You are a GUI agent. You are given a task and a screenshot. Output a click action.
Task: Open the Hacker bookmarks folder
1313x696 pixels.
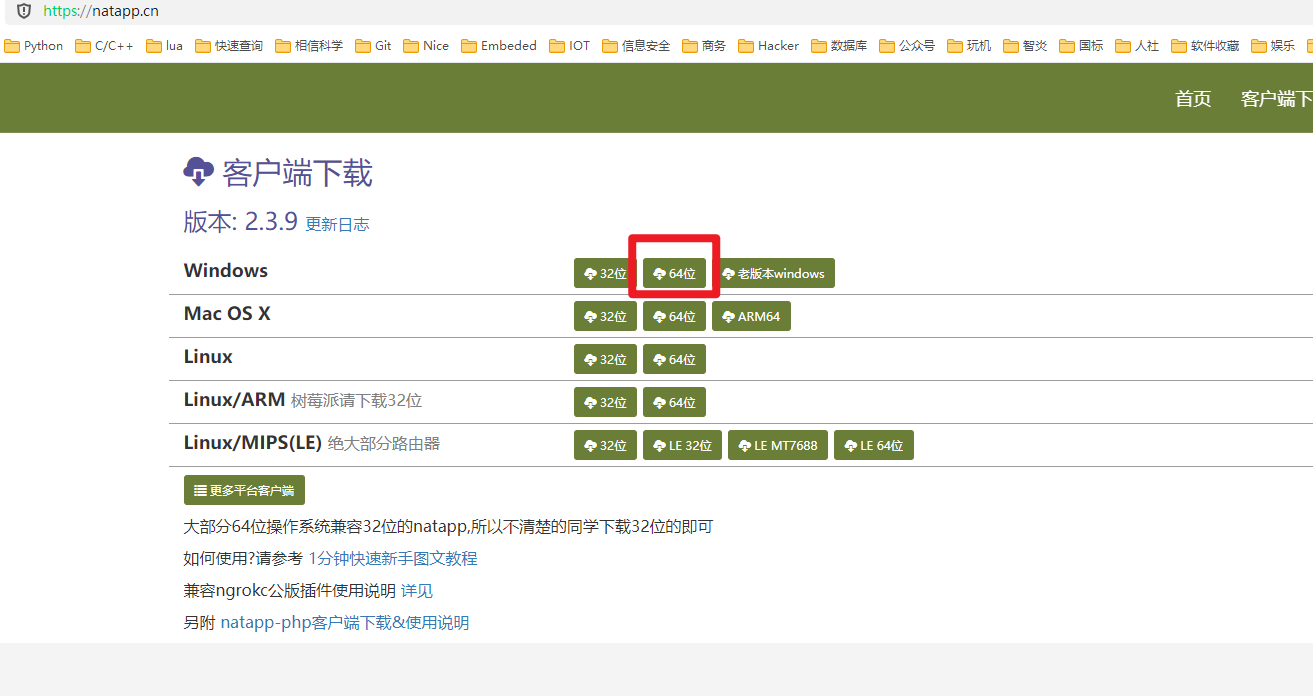769,46
